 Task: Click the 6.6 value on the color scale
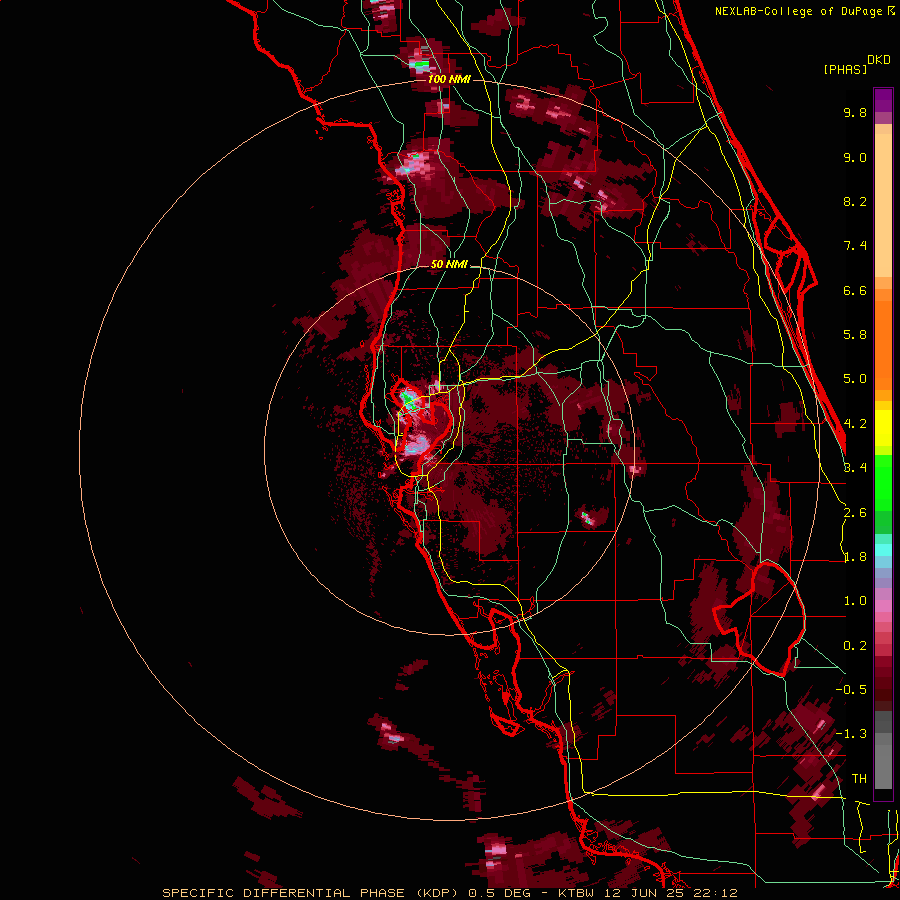(x=855, y=290)
